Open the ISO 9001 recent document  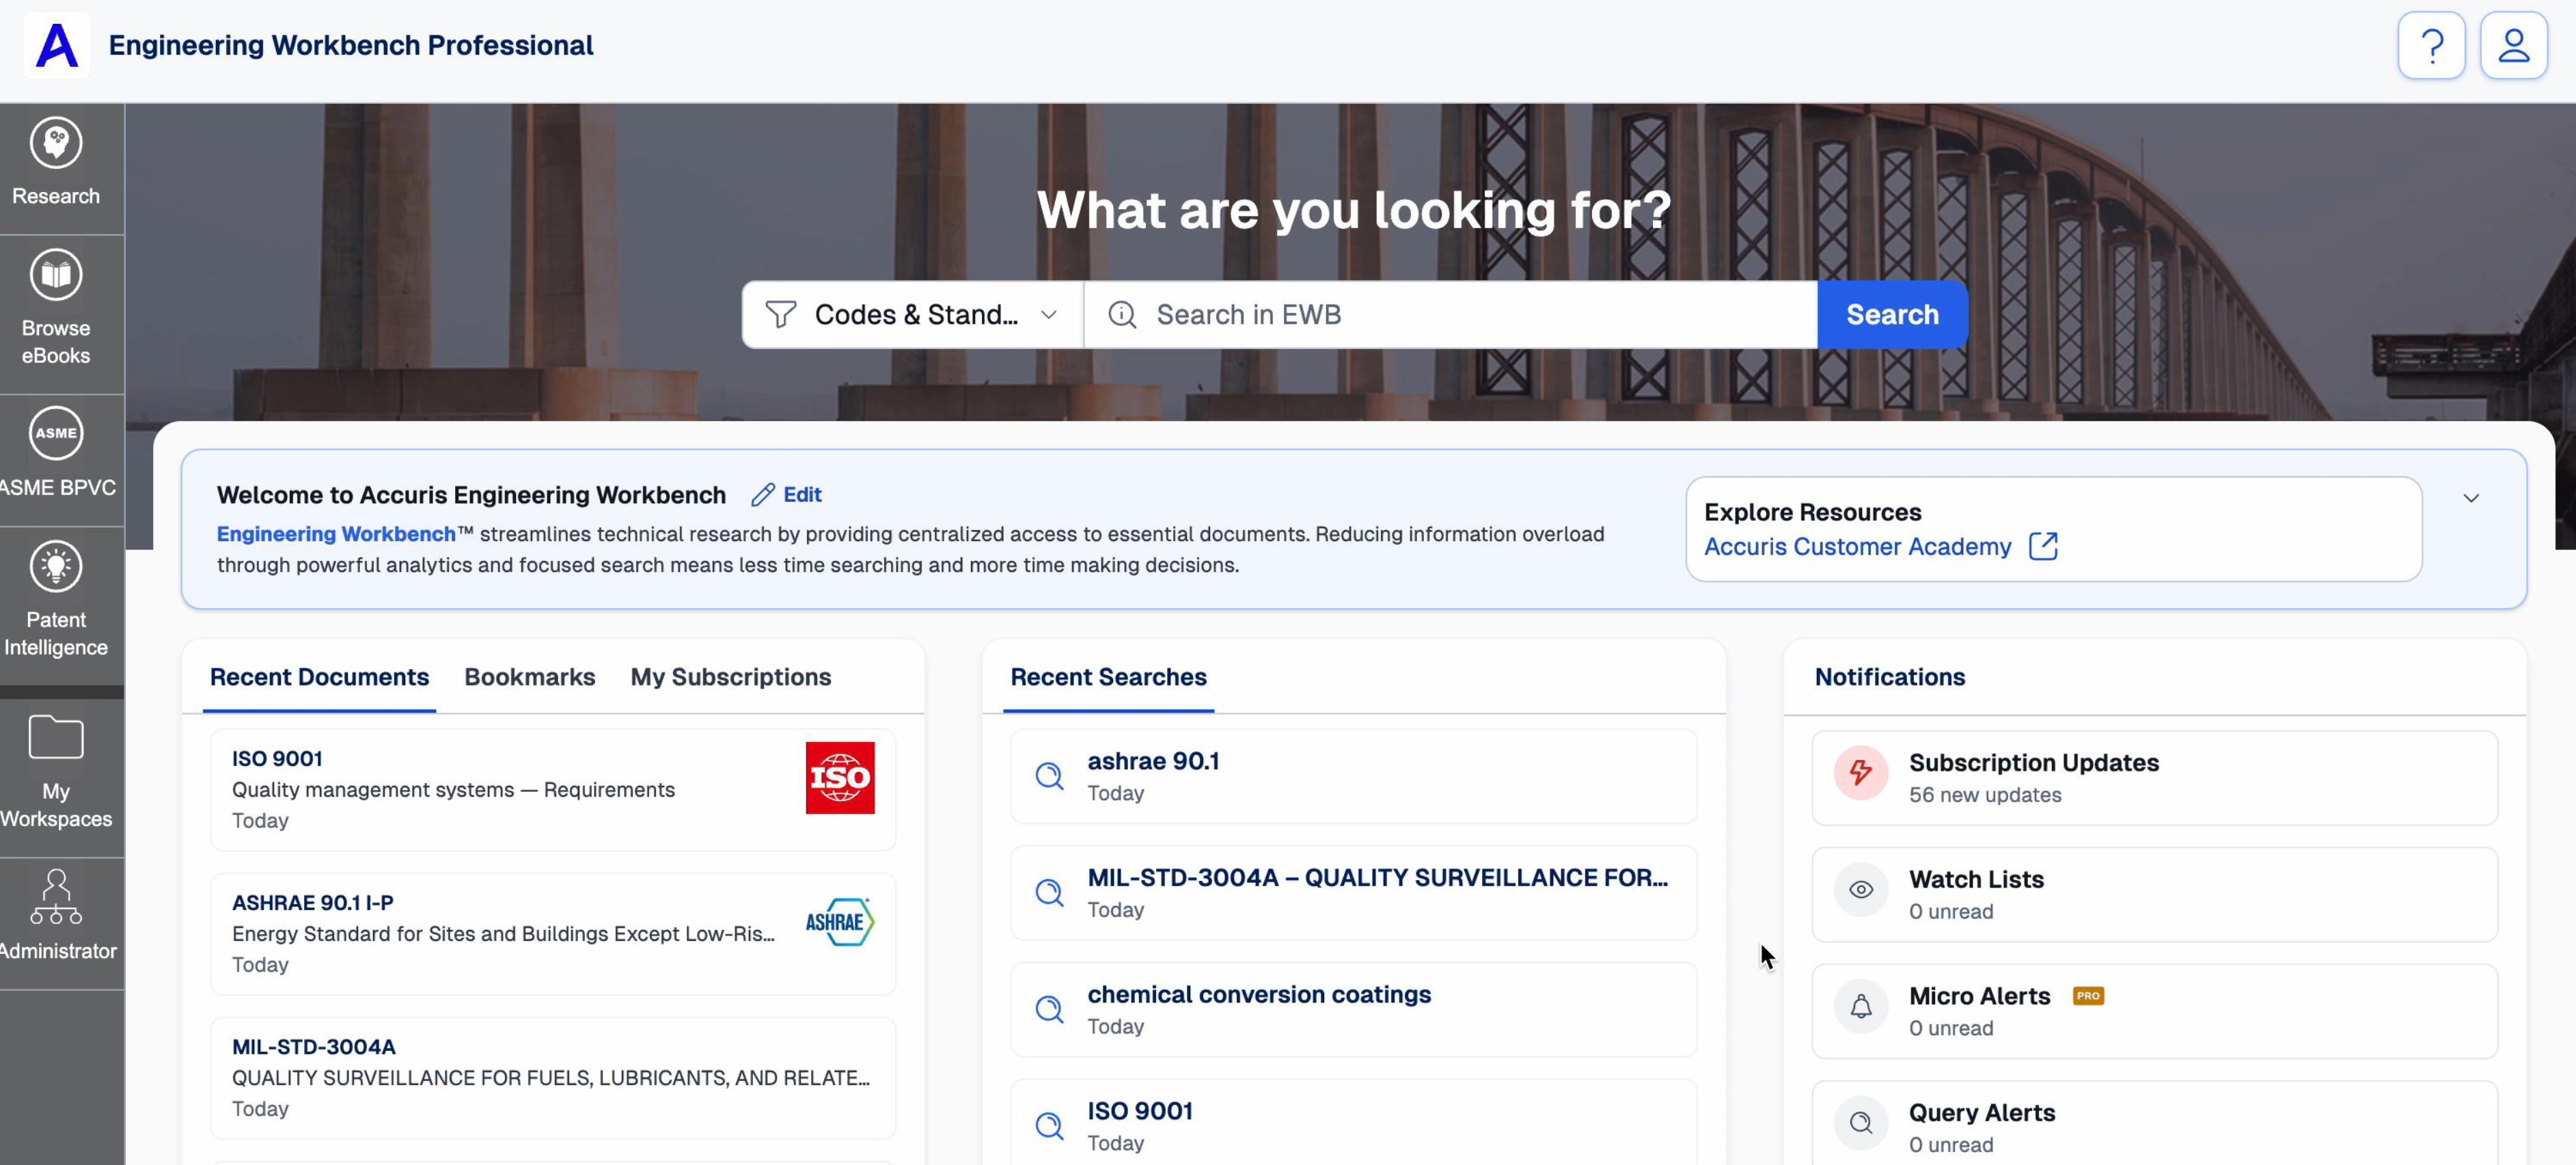point(553,790)
